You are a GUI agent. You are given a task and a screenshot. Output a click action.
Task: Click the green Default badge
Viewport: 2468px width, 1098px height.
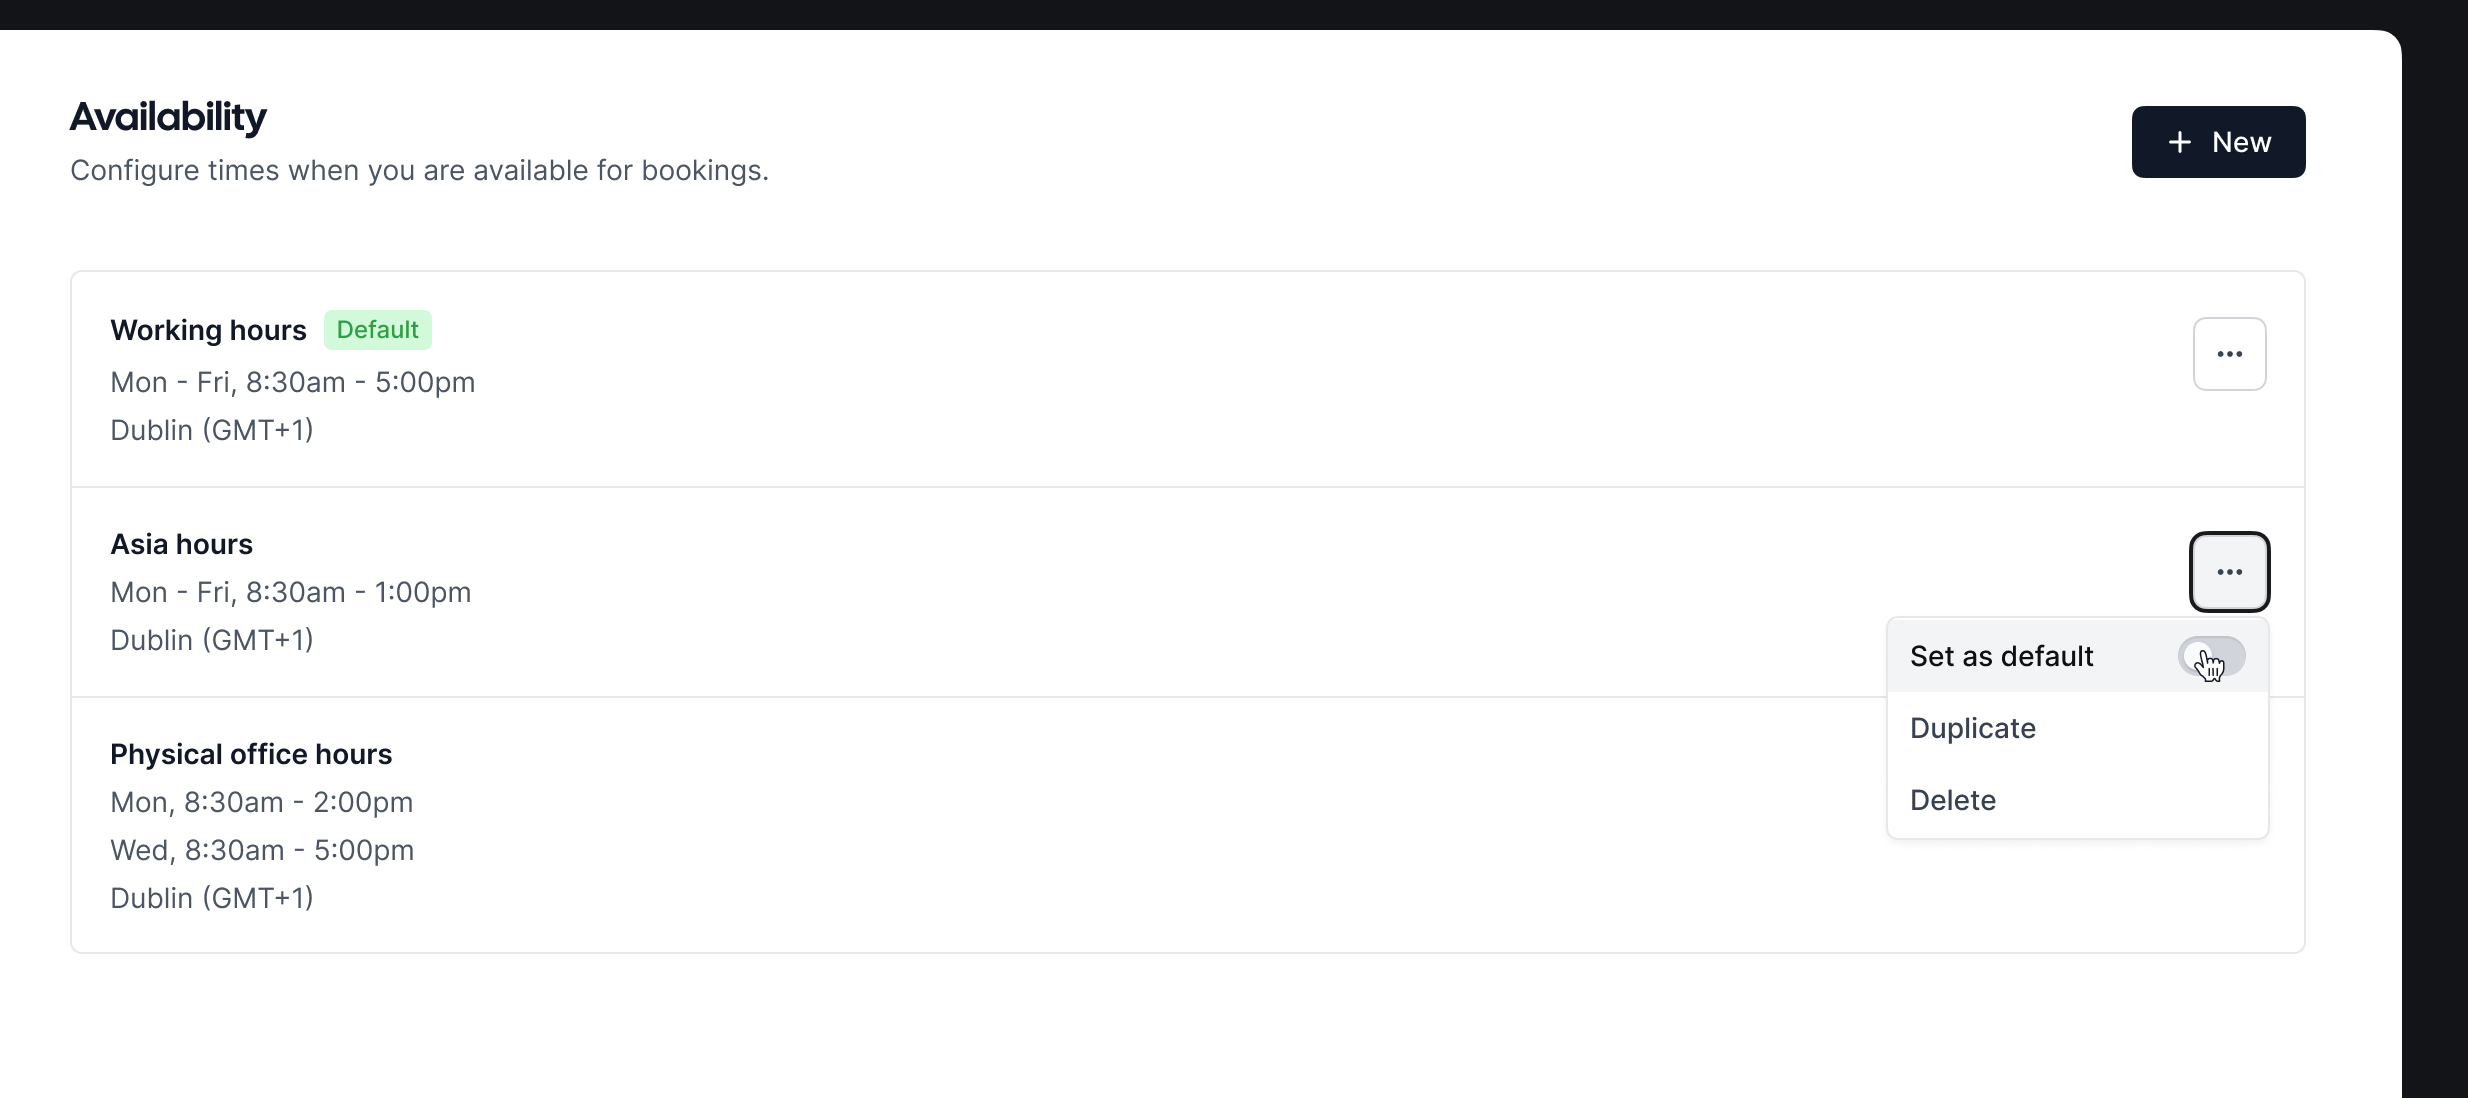pyautogui.click(x=377, y=329)
